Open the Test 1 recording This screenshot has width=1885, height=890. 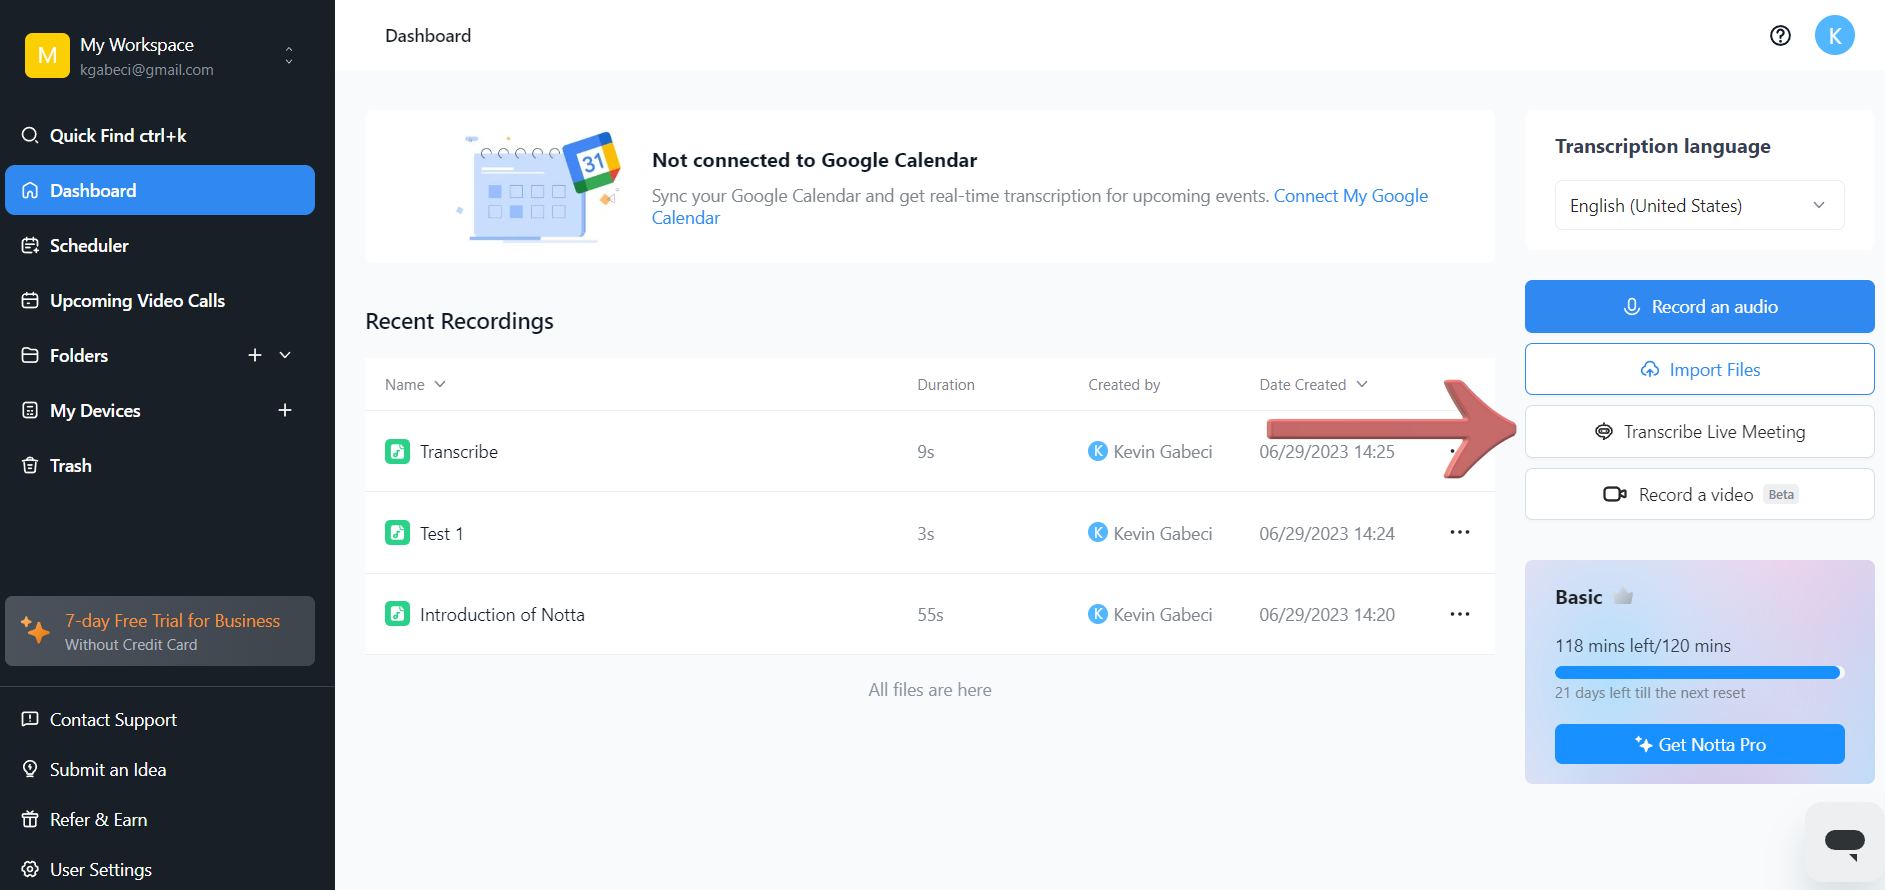click(x=441, y=534)
